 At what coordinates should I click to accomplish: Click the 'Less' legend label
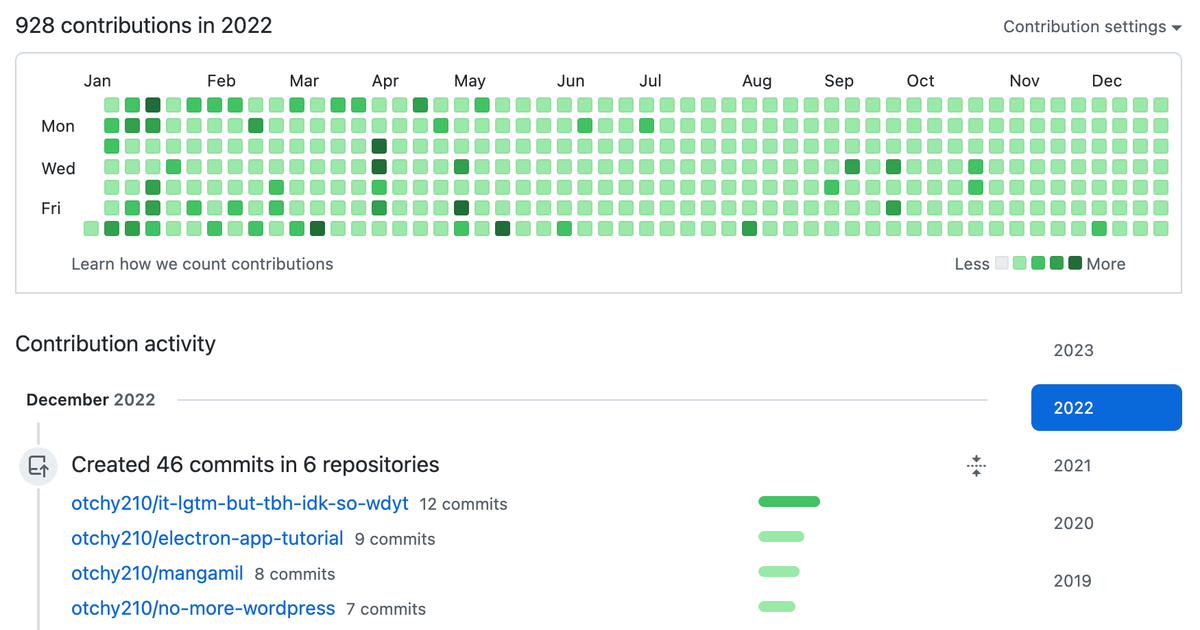pos(972,264)
